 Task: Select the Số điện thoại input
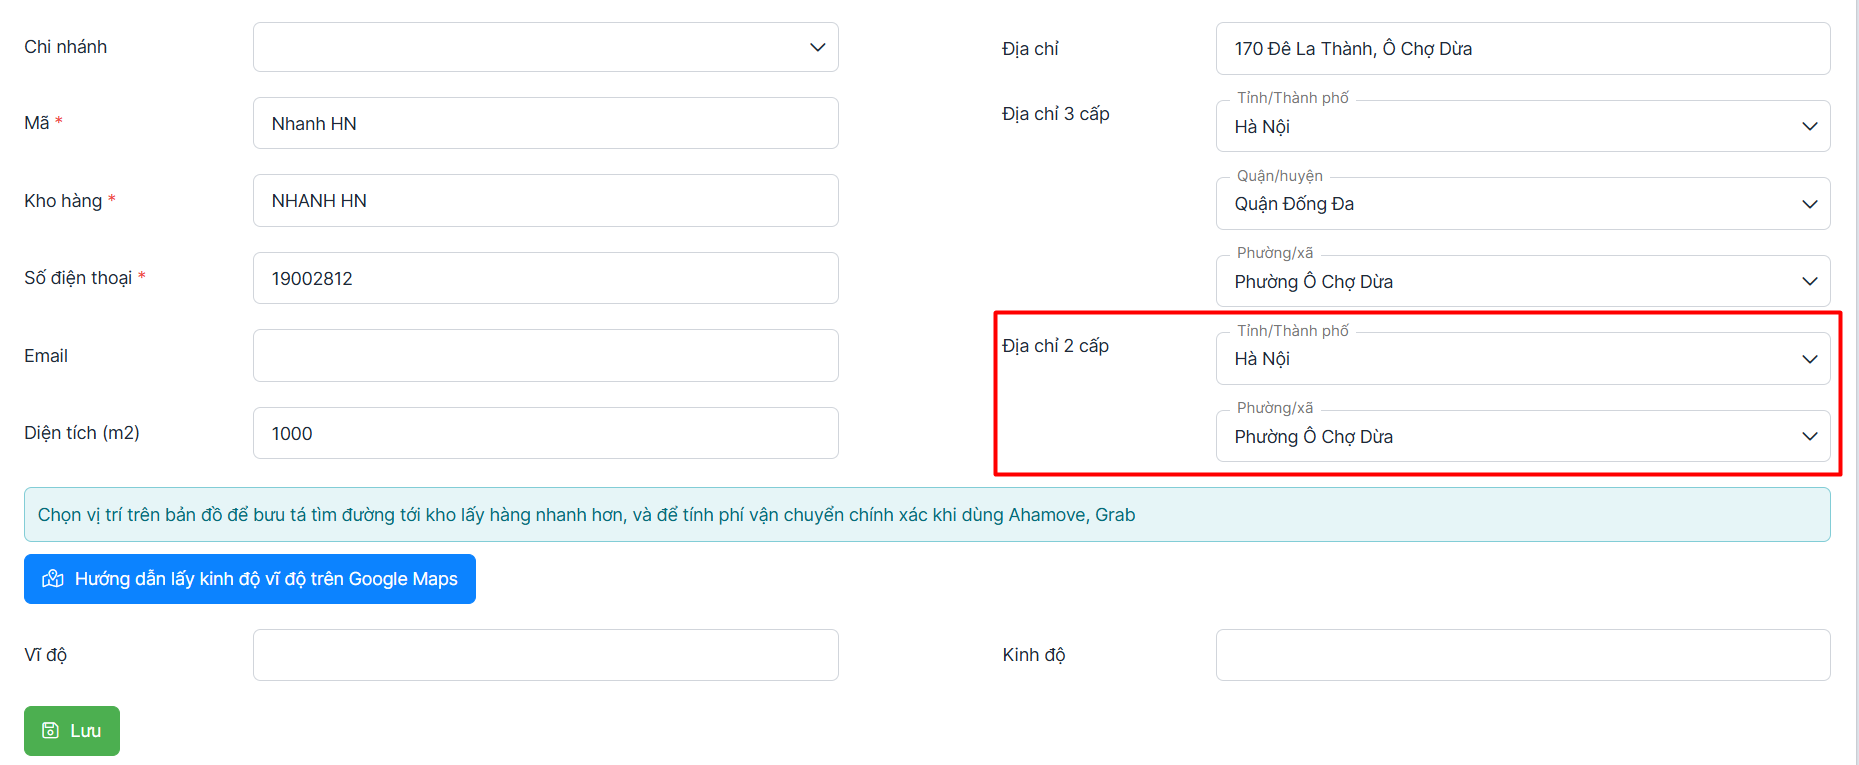pos(545,278)
